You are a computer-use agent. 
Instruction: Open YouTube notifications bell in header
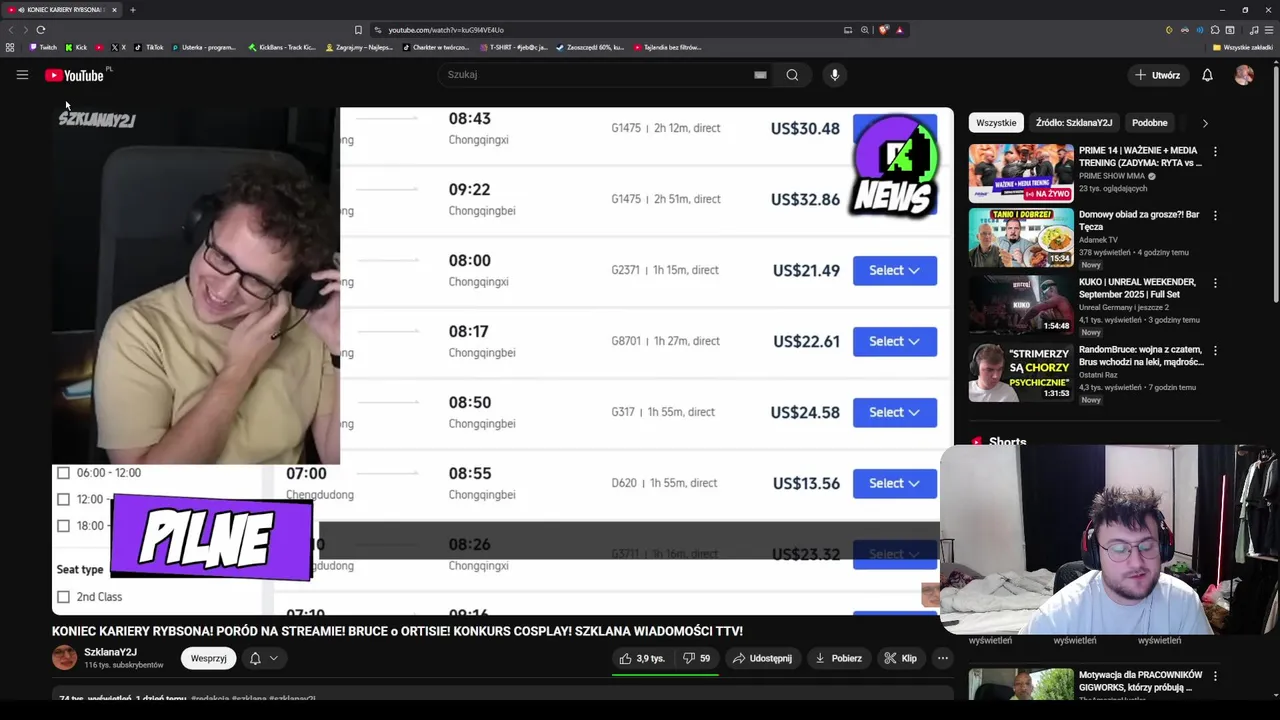coord(1207,75)
